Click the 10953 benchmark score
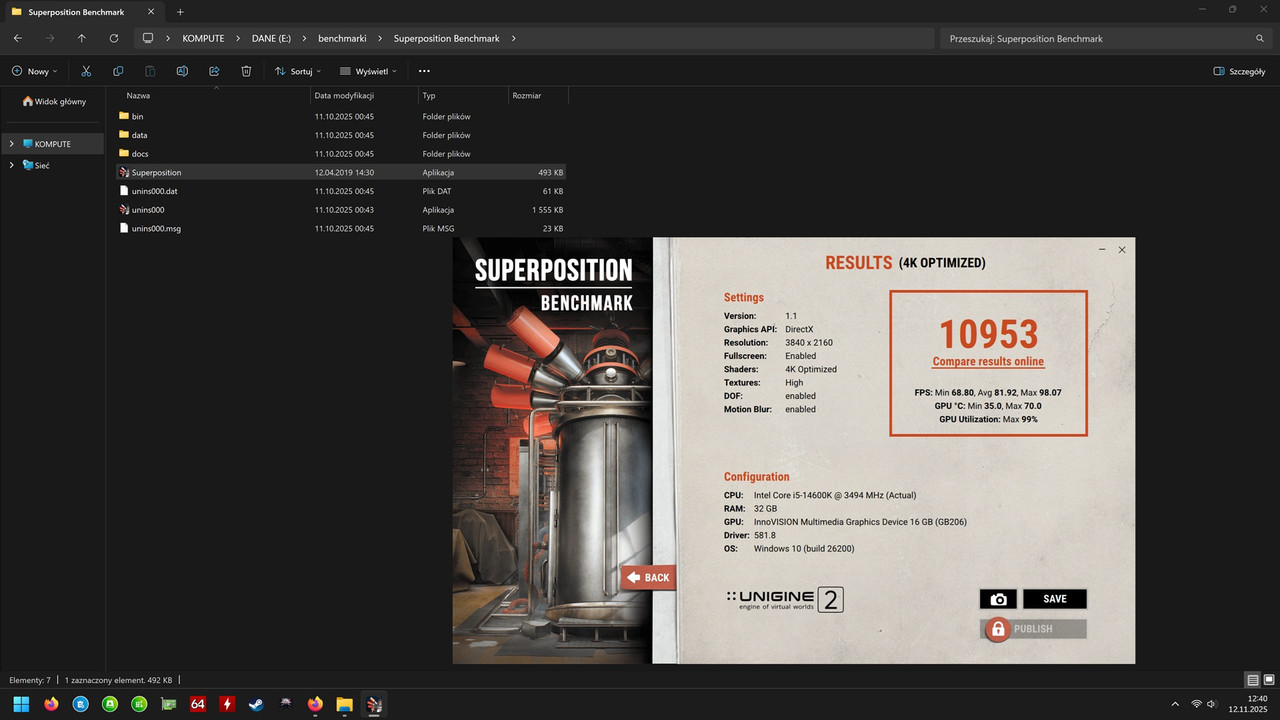This screenshot has height=720, width=1280. pos(988,334)
